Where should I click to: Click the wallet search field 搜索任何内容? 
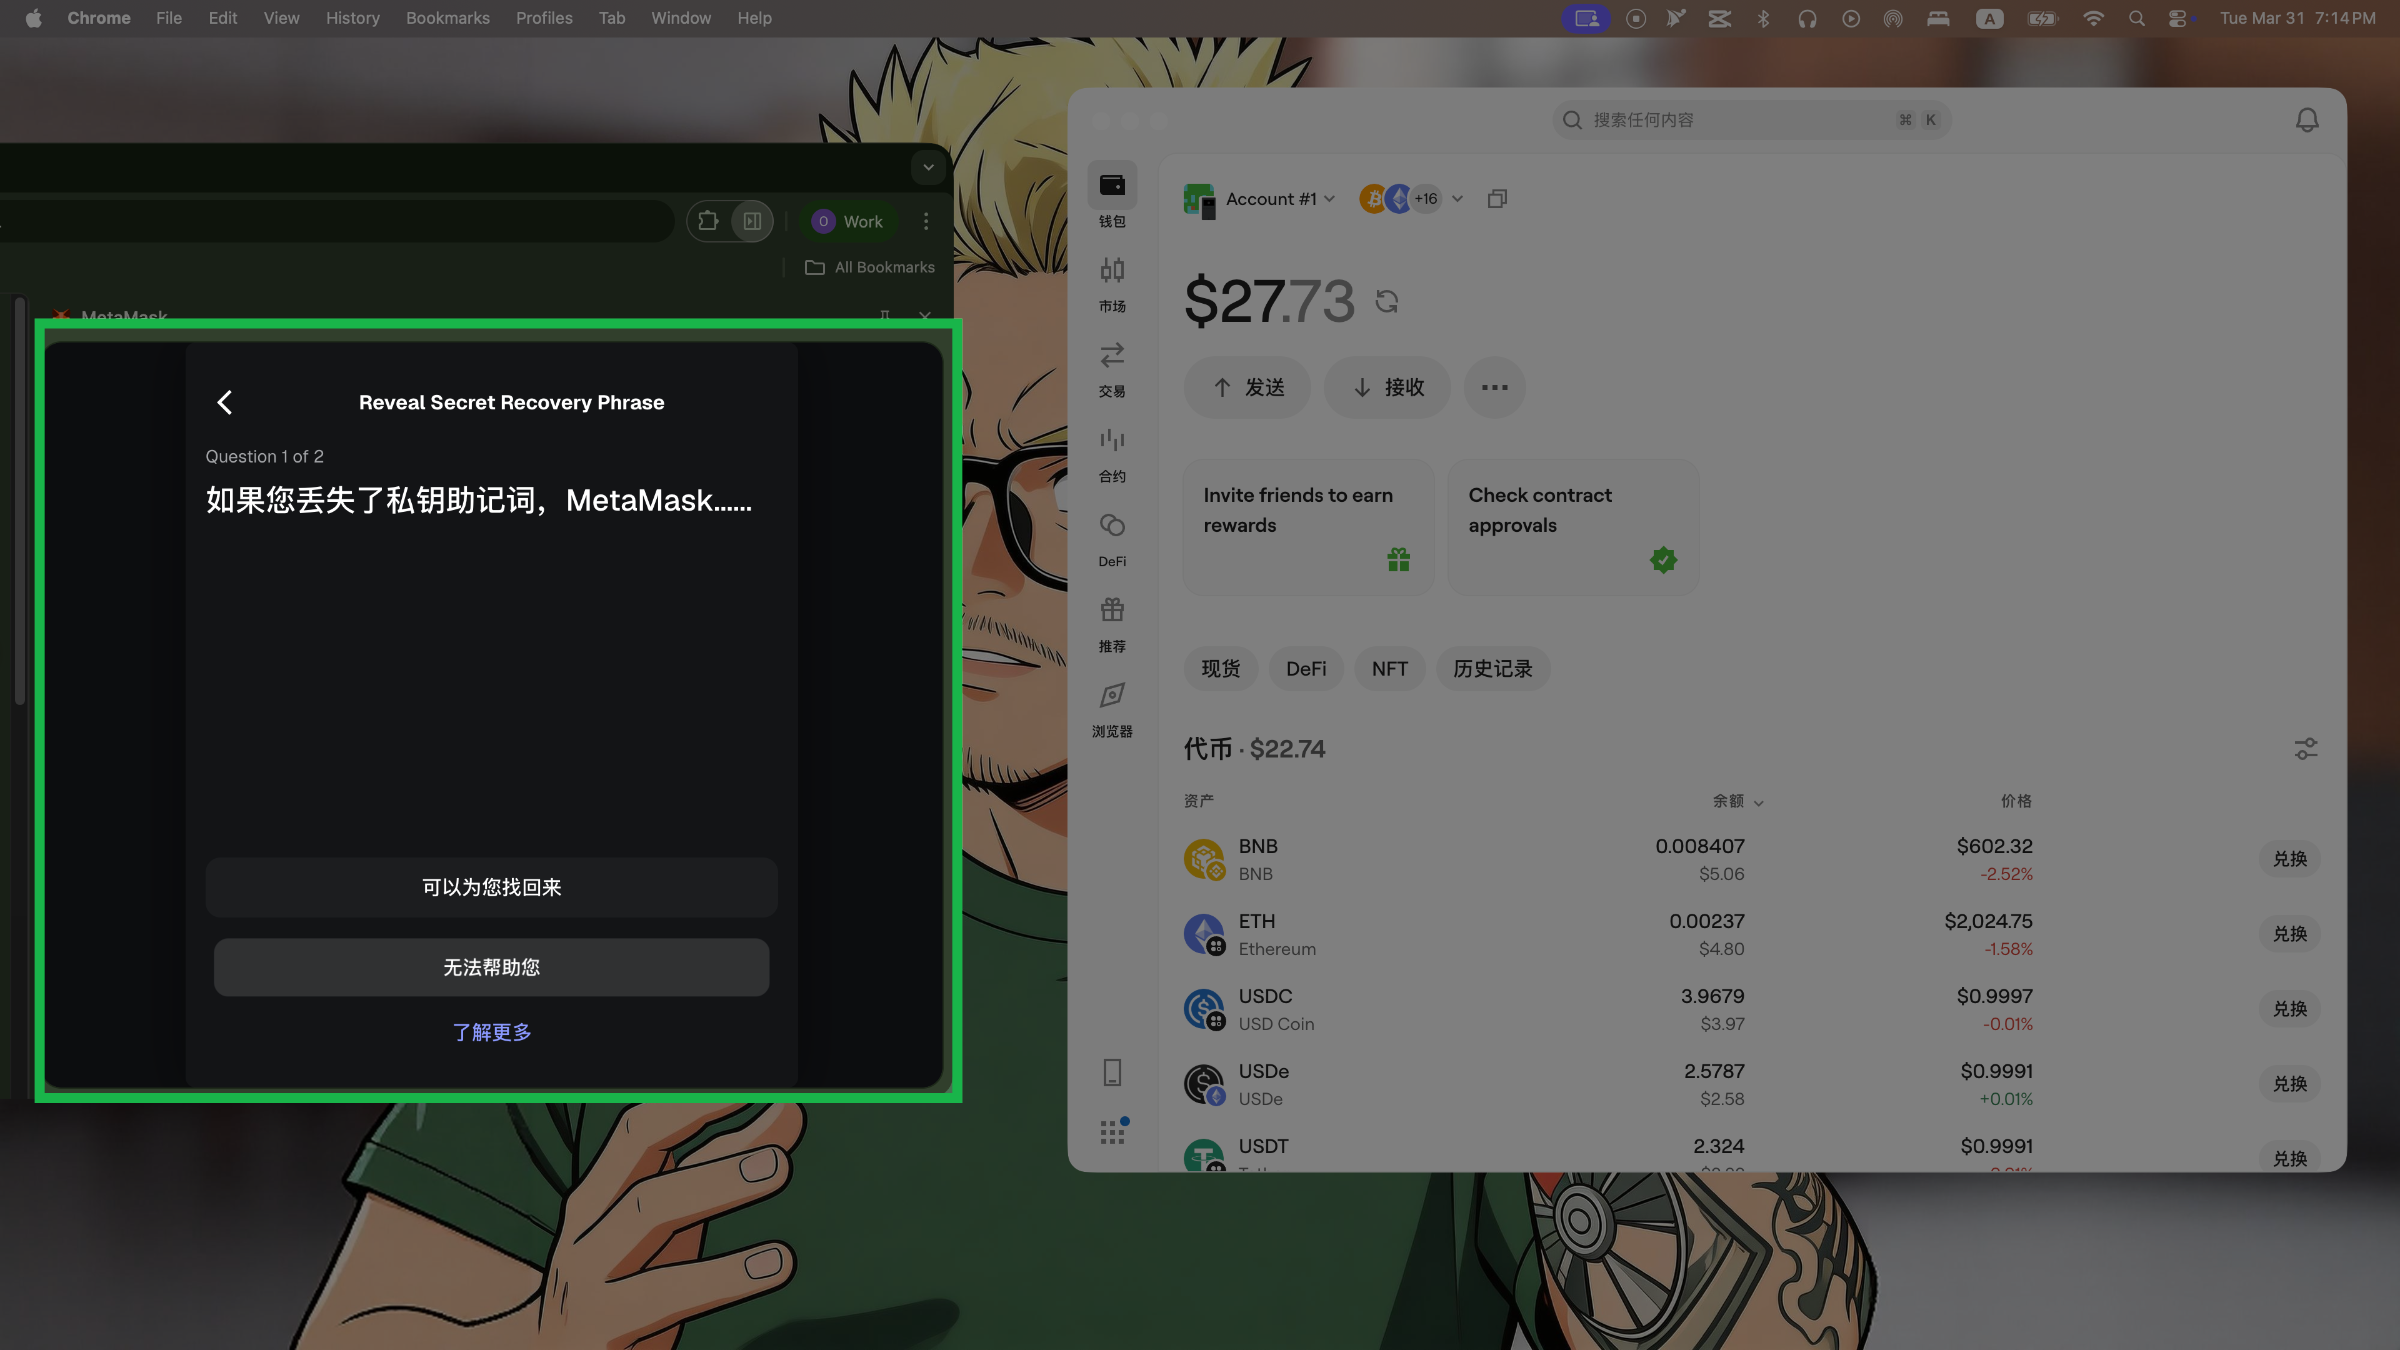click(1751, 120)
